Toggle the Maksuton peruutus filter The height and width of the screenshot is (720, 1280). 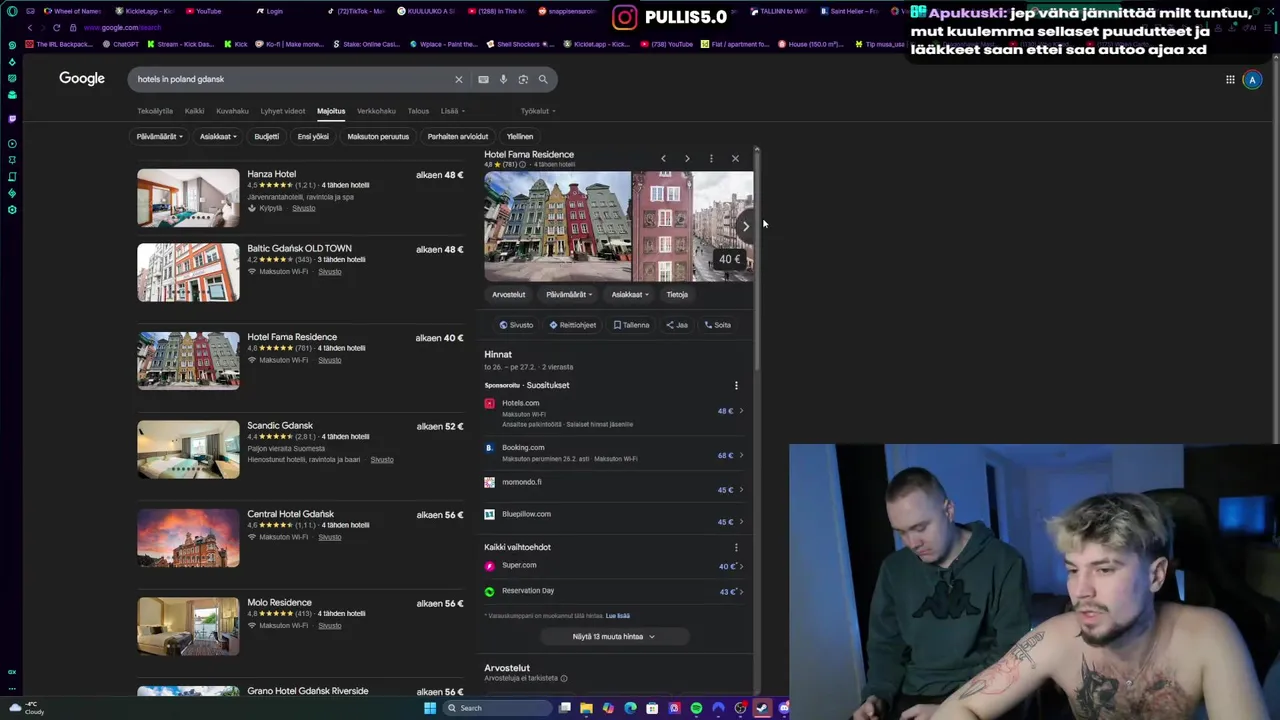378,136
